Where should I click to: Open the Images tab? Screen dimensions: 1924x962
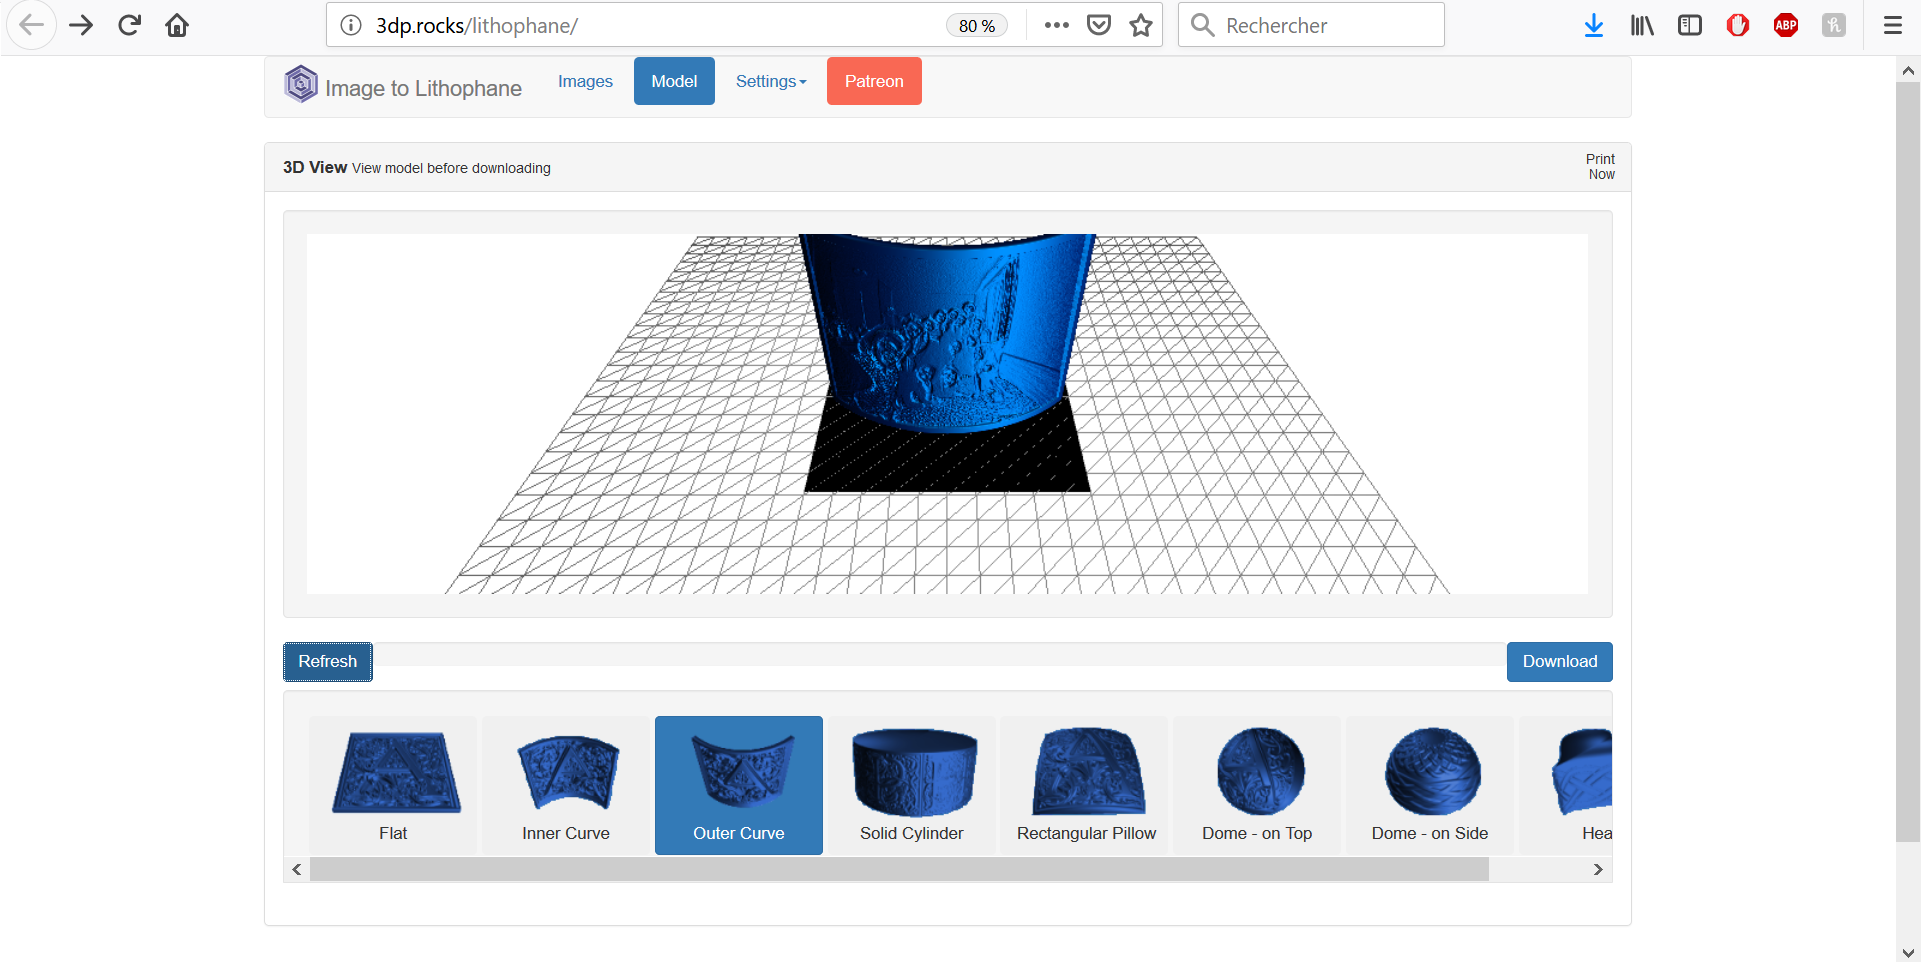click(585, 81)
